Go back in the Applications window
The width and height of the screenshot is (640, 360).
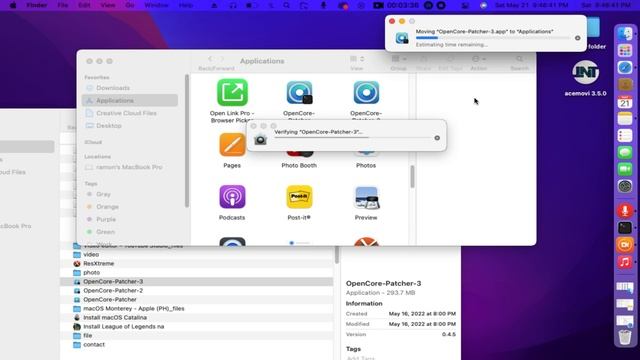point(210,59)
